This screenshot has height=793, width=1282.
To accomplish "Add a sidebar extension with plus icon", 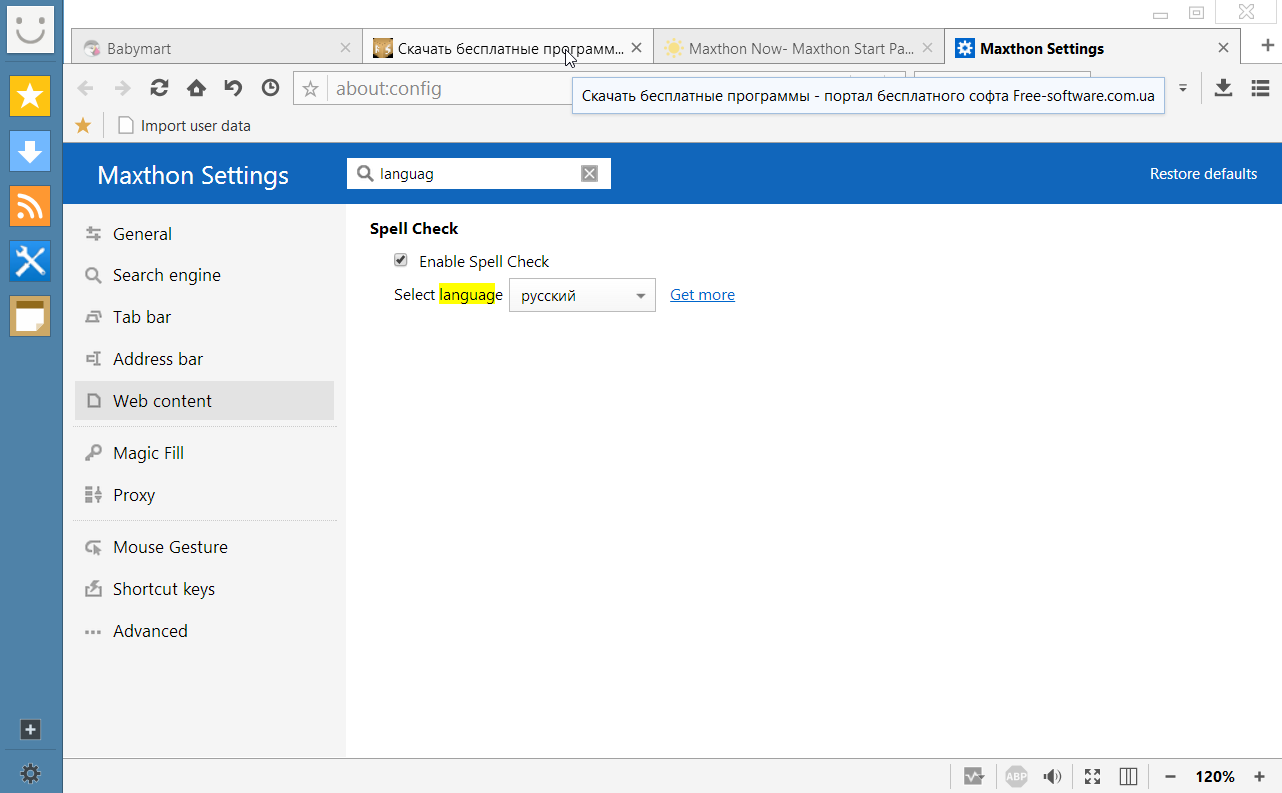I will [x=30, y=730].
